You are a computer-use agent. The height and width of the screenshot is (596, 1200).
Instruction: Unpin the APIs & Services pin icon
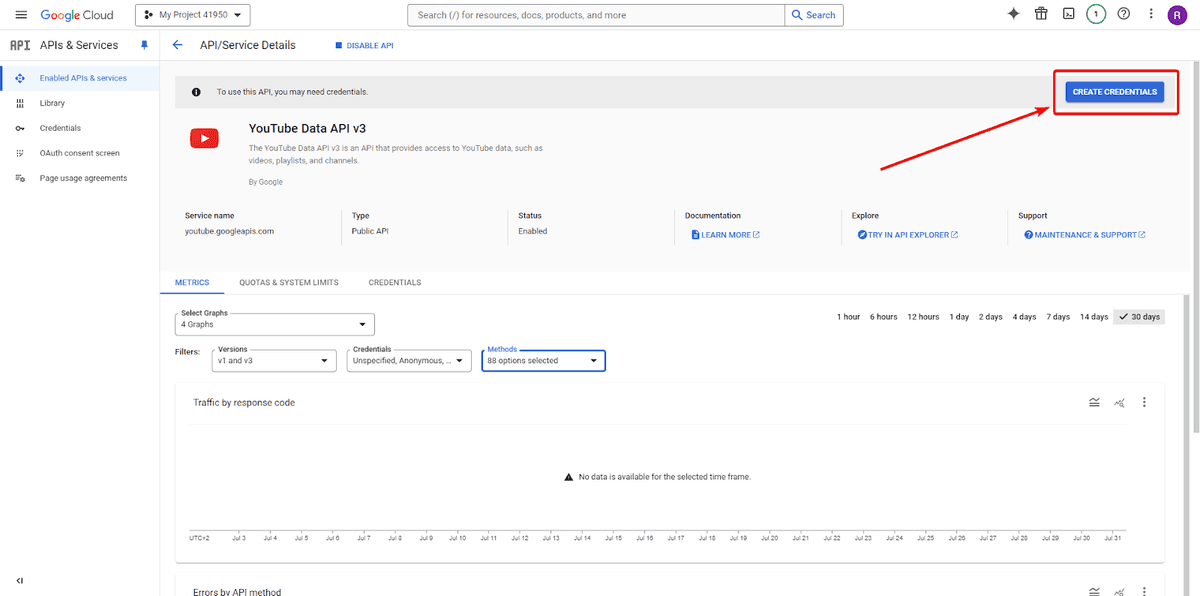[x=144, y=45]
